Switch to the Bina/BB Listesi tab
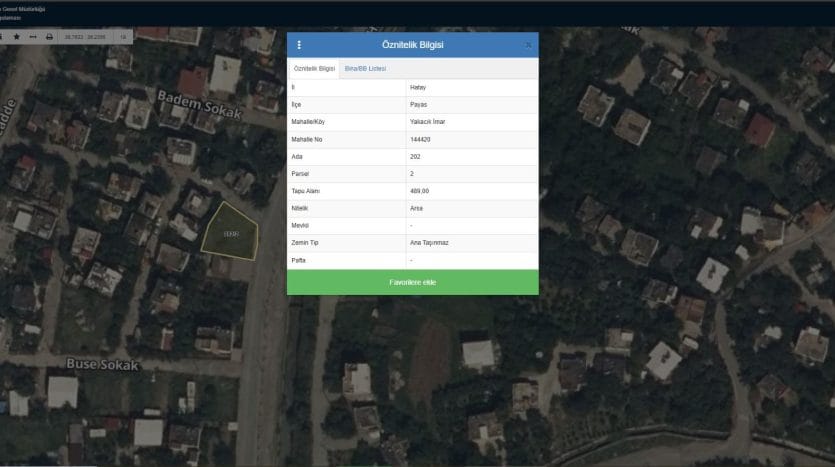Viewport: 835px width, 467px height. point(365,68)
